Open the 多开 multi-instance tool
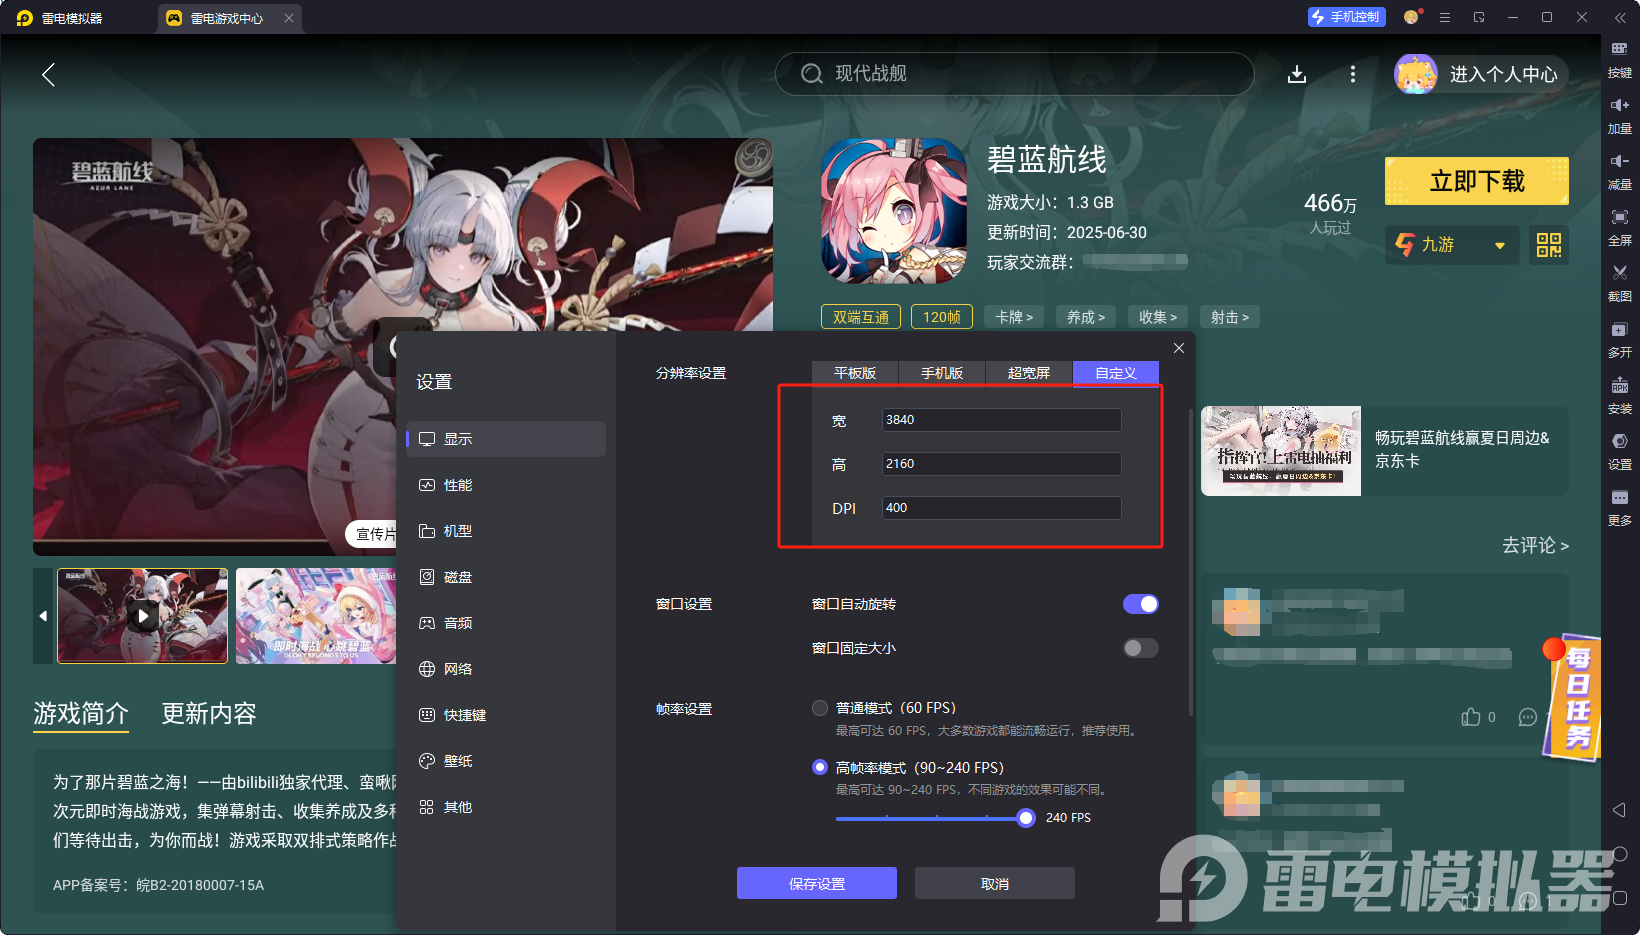1640x935 pixels. (1619, 338)
